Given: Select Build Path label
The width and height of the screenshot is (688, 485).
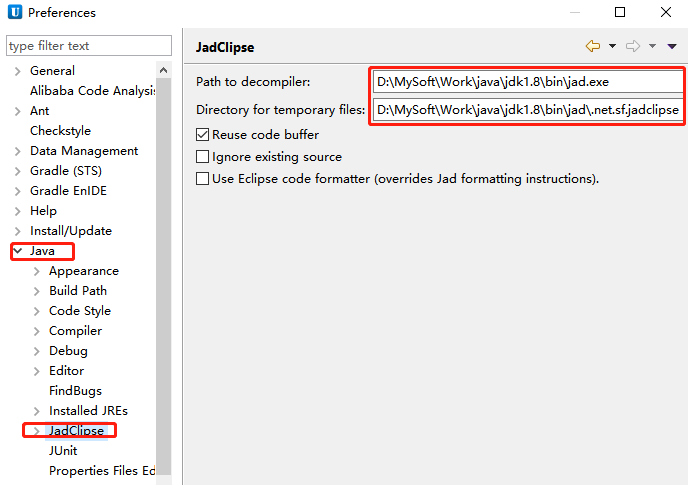Looking at the screenshot, I should click(78, 291).
